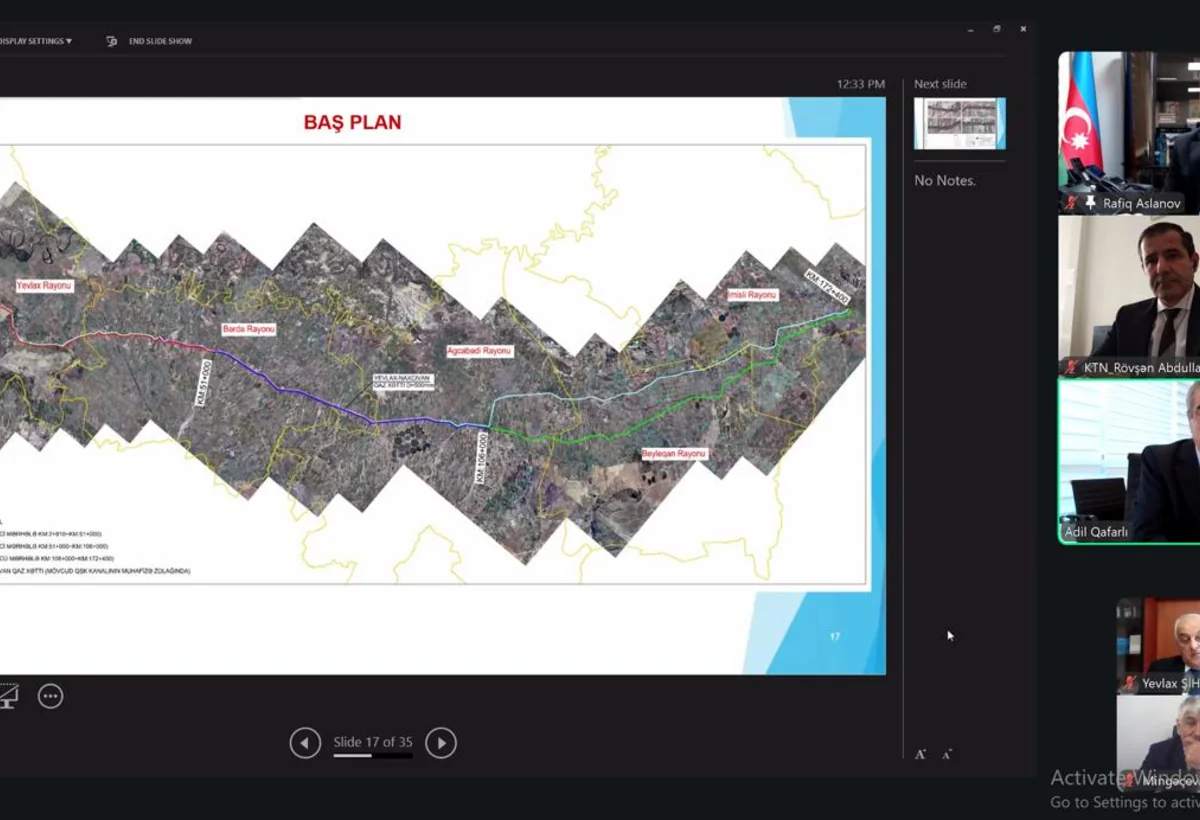Click the İmişli Rayonu map label
Viewport: 1200px width, 820px height.
[752, 295]
